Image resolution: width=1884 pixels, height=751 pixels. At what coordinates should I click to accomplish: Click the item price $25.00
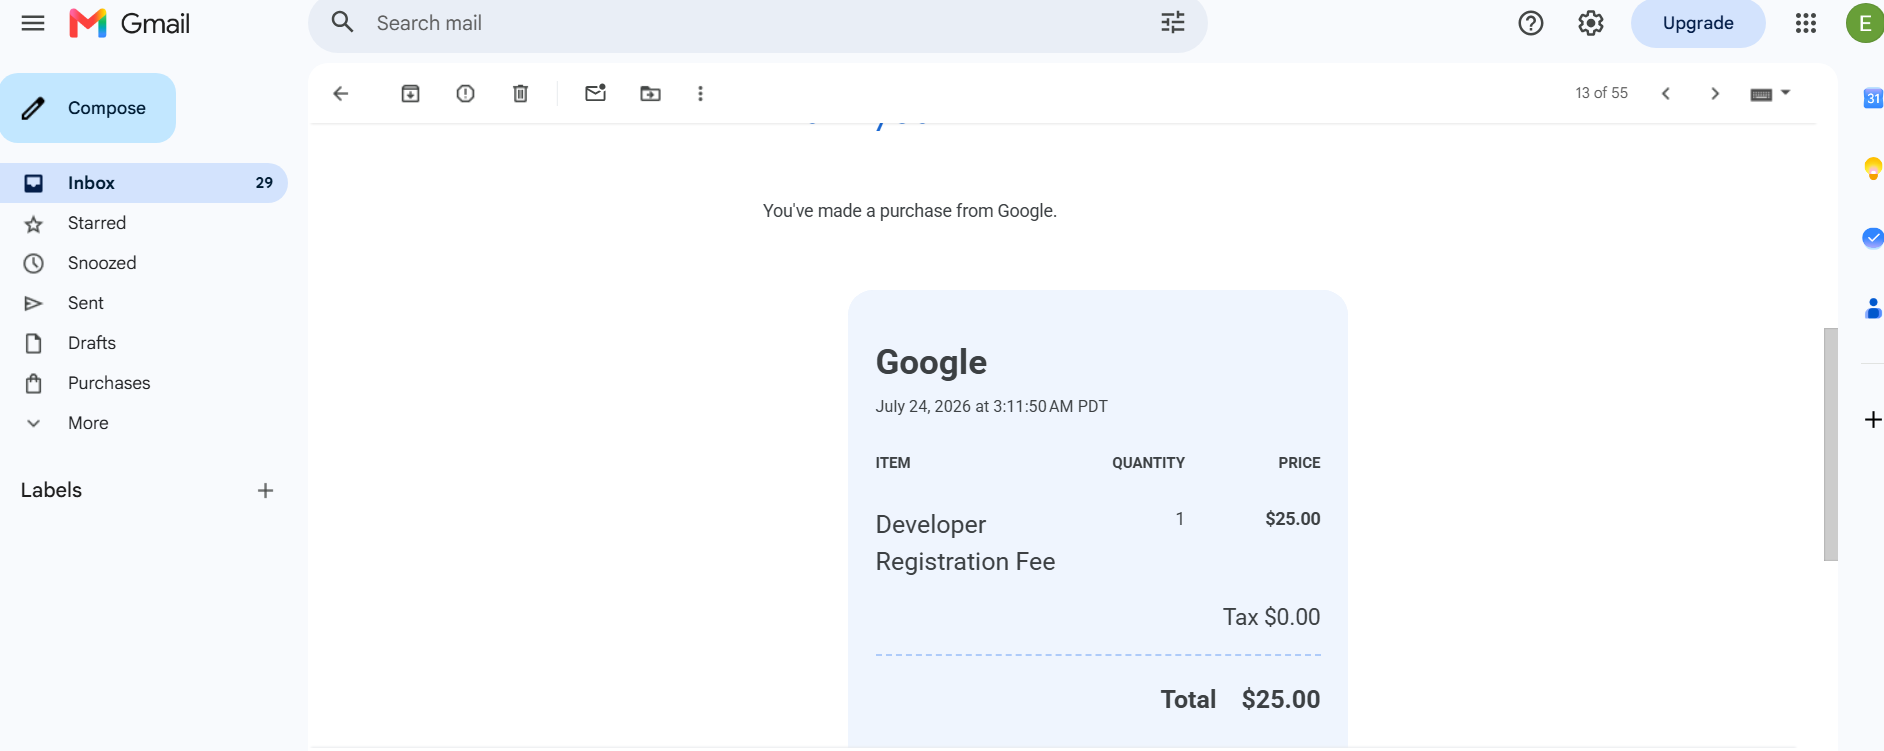click(x=1292, y=519)
